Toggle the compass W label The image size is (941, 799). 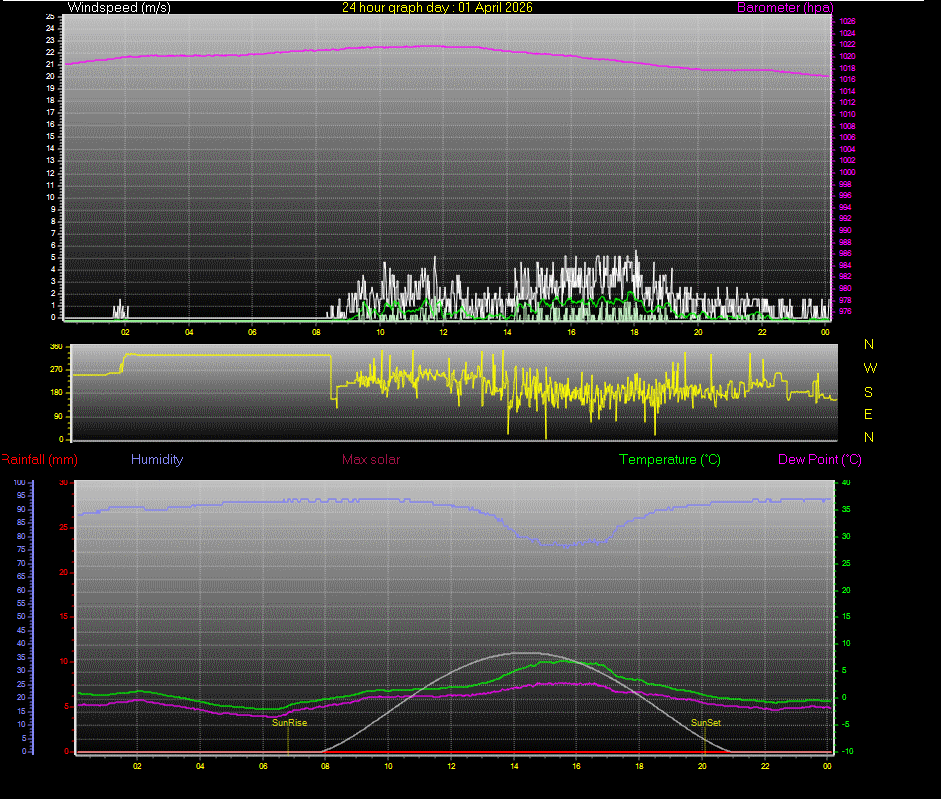click(868, 368)
